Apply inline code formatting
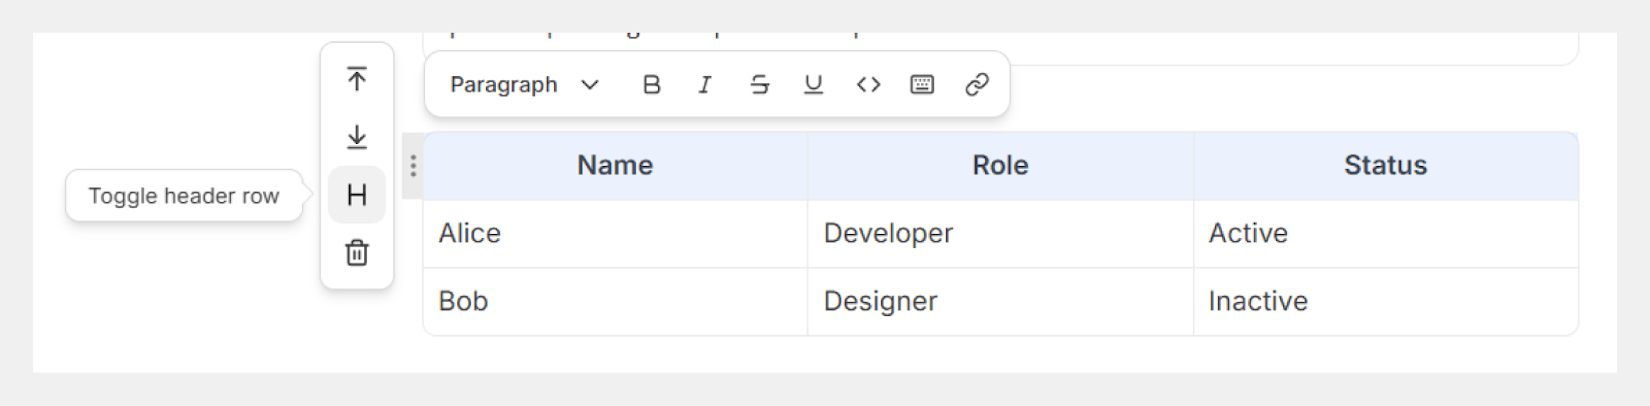 click(868, 85)
